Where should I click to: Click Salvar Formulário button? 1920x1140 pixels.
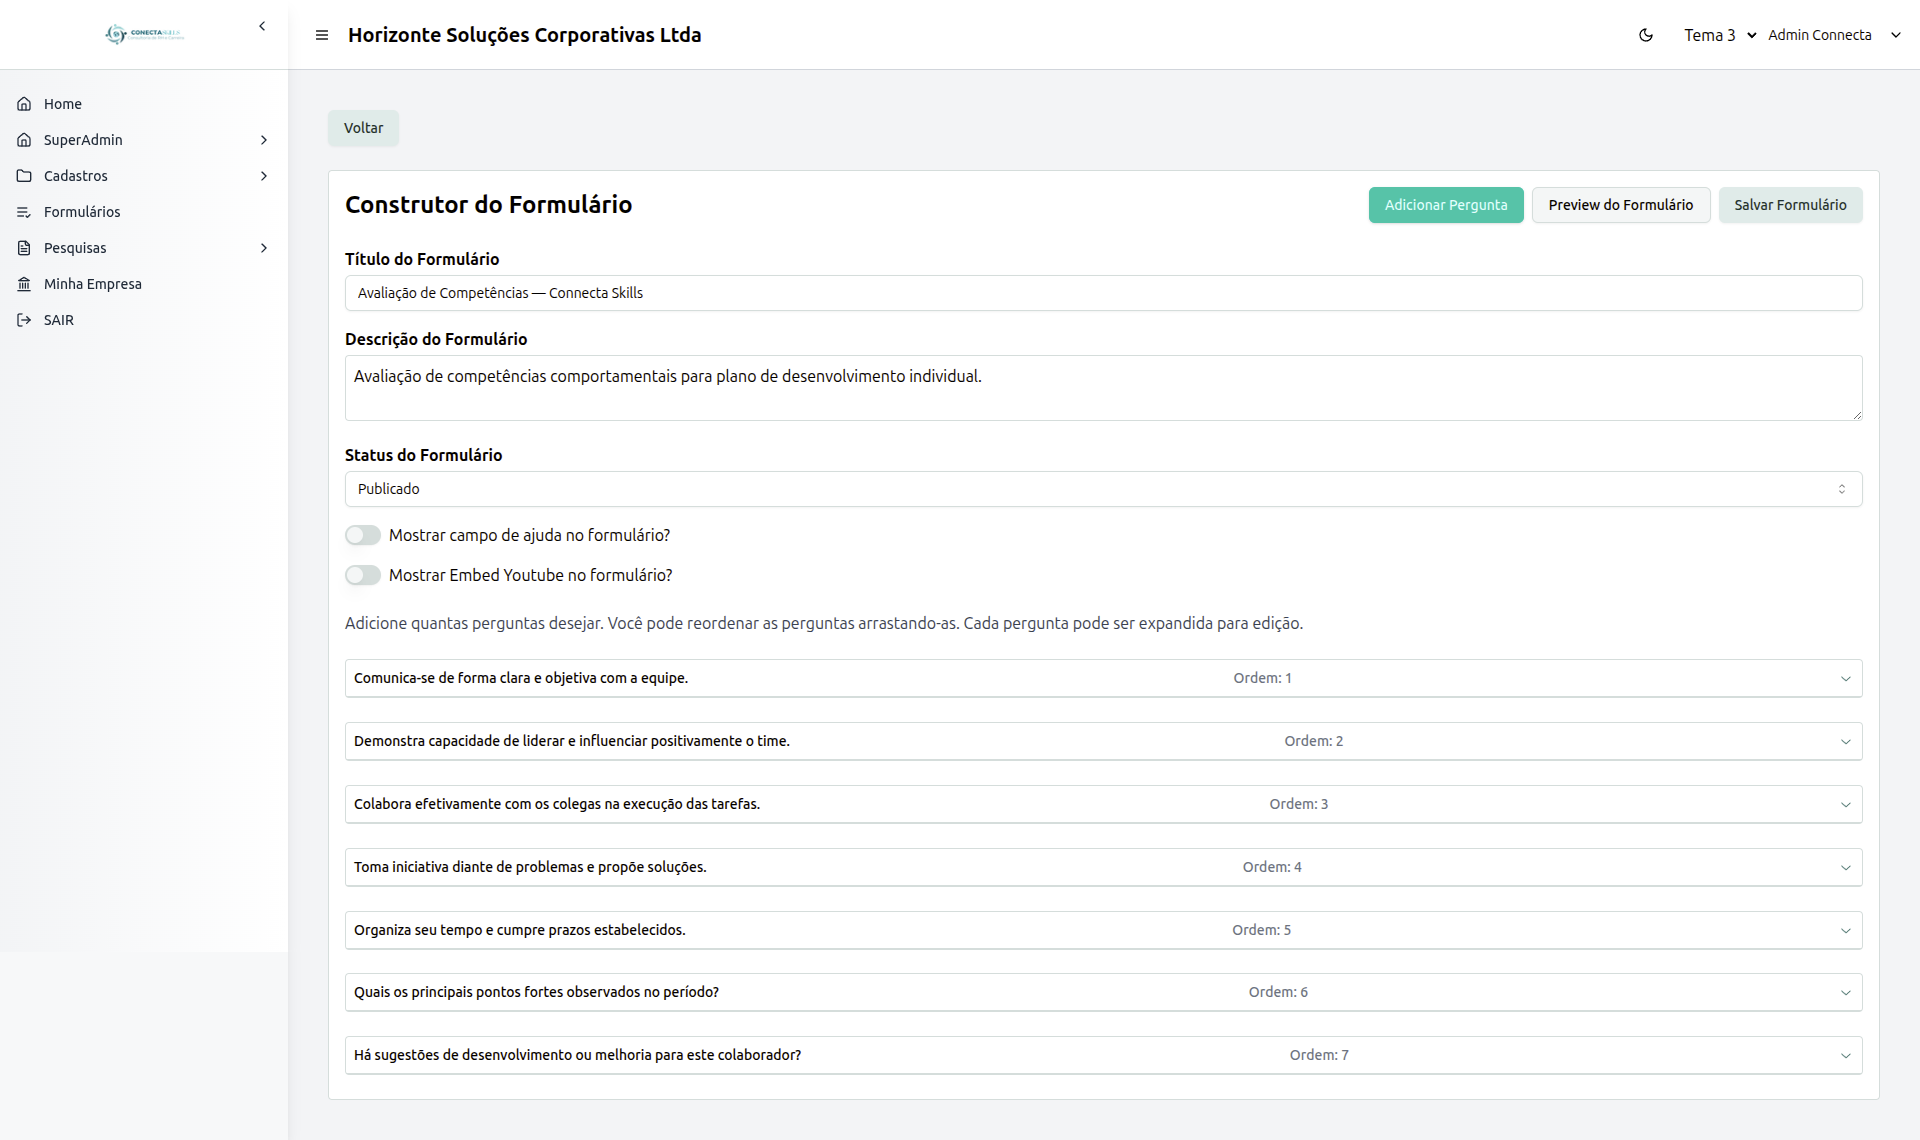(x=1790, y=205)
